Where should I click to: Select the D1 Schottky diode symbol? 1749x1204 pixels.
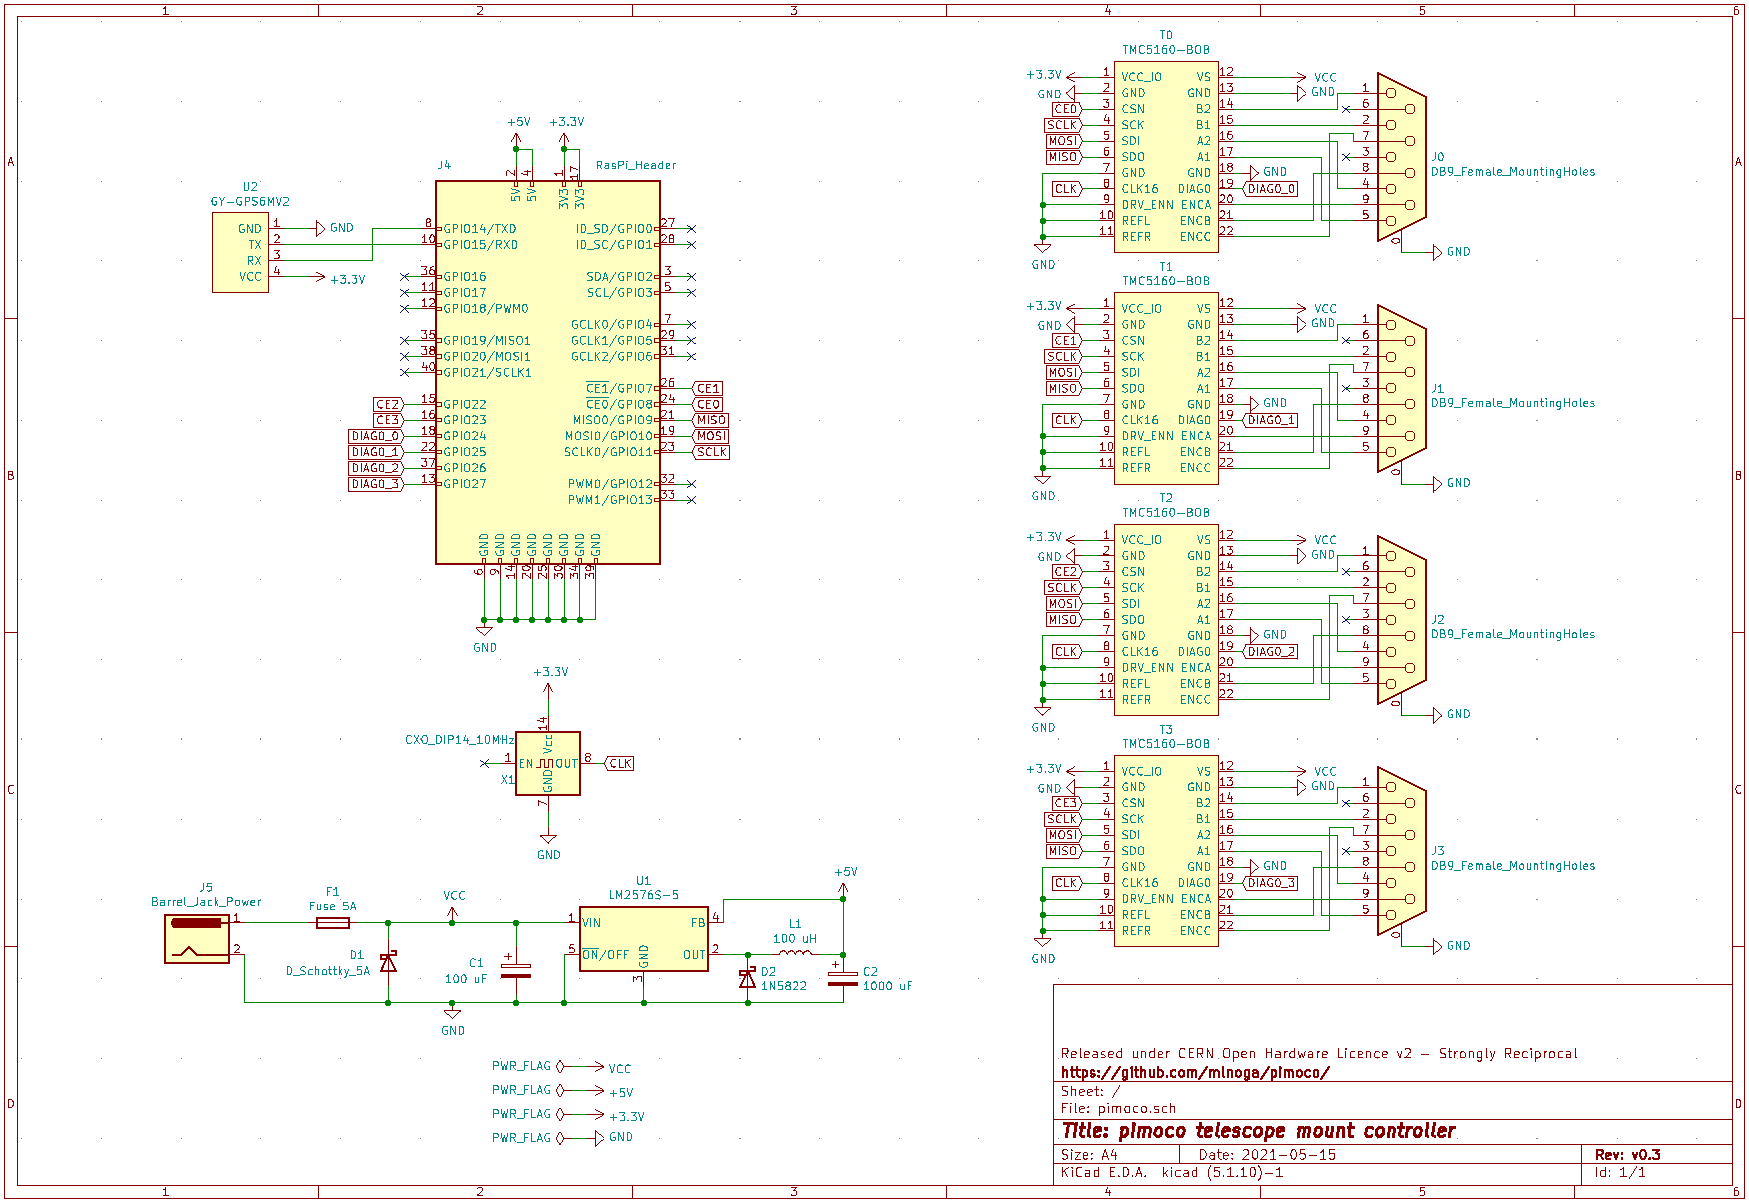[388, 962]
